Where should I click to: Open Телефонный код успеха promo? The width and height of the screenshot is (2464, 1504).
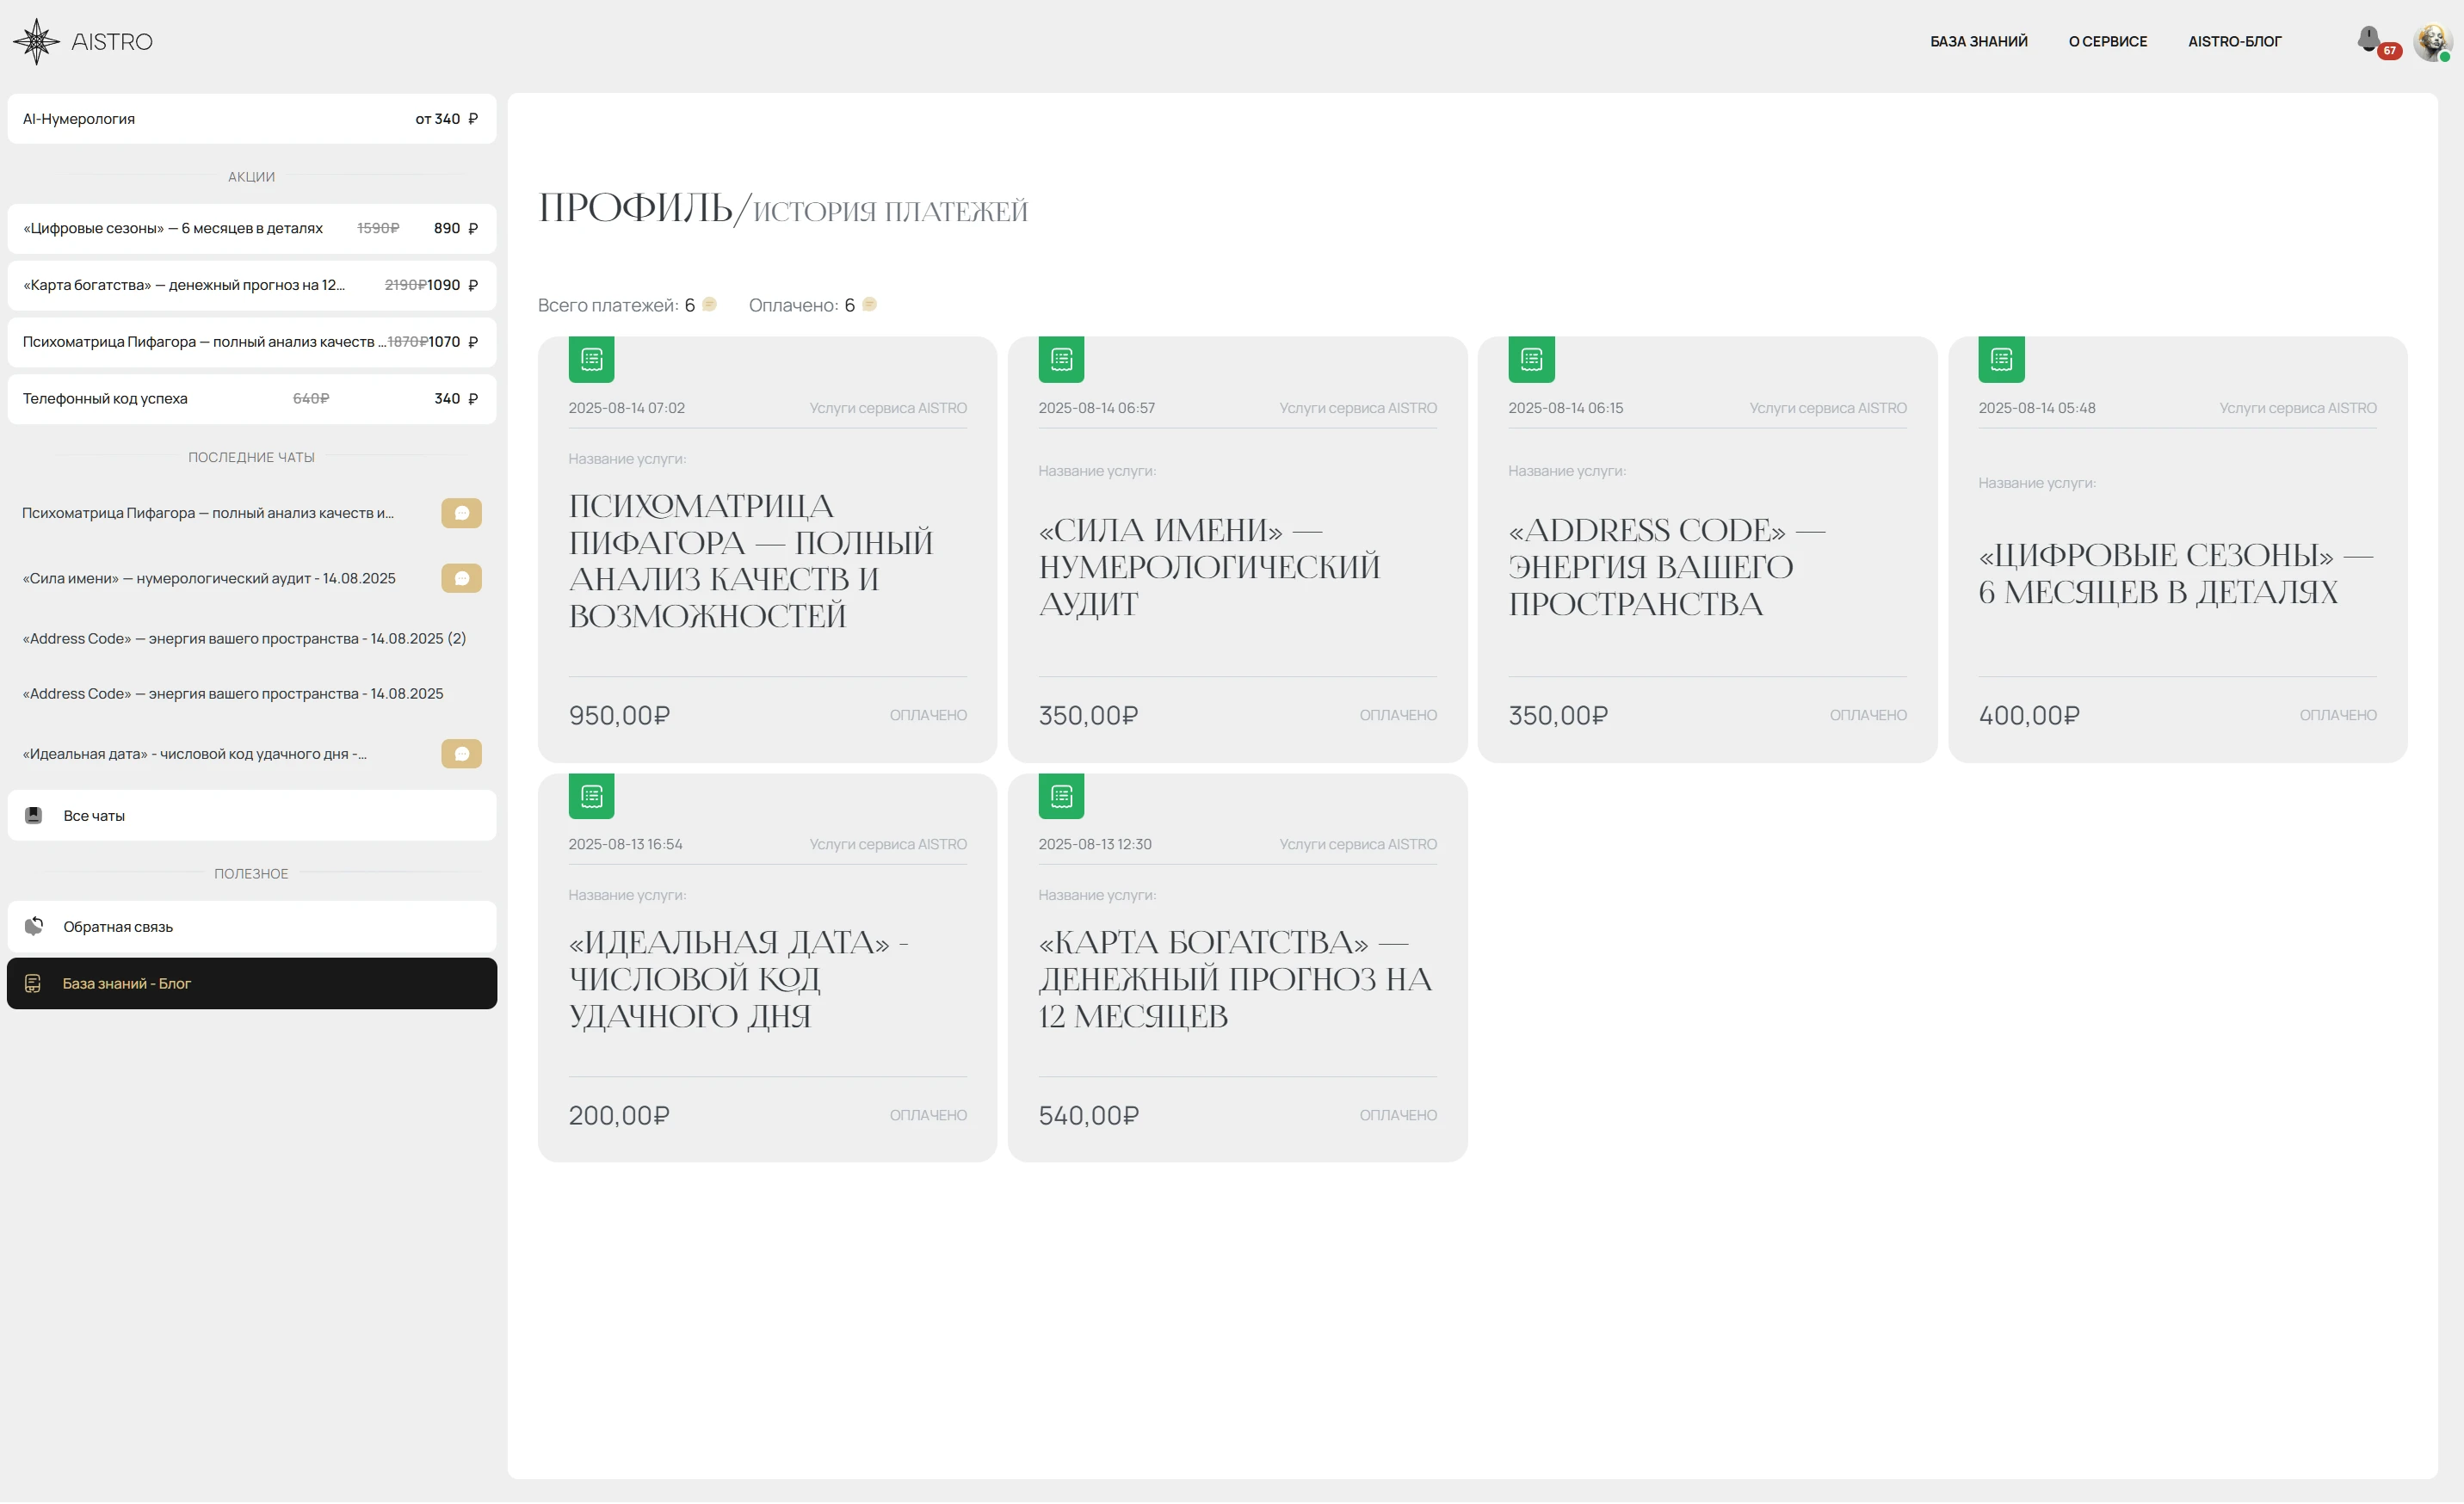click(x=251, y=398)
